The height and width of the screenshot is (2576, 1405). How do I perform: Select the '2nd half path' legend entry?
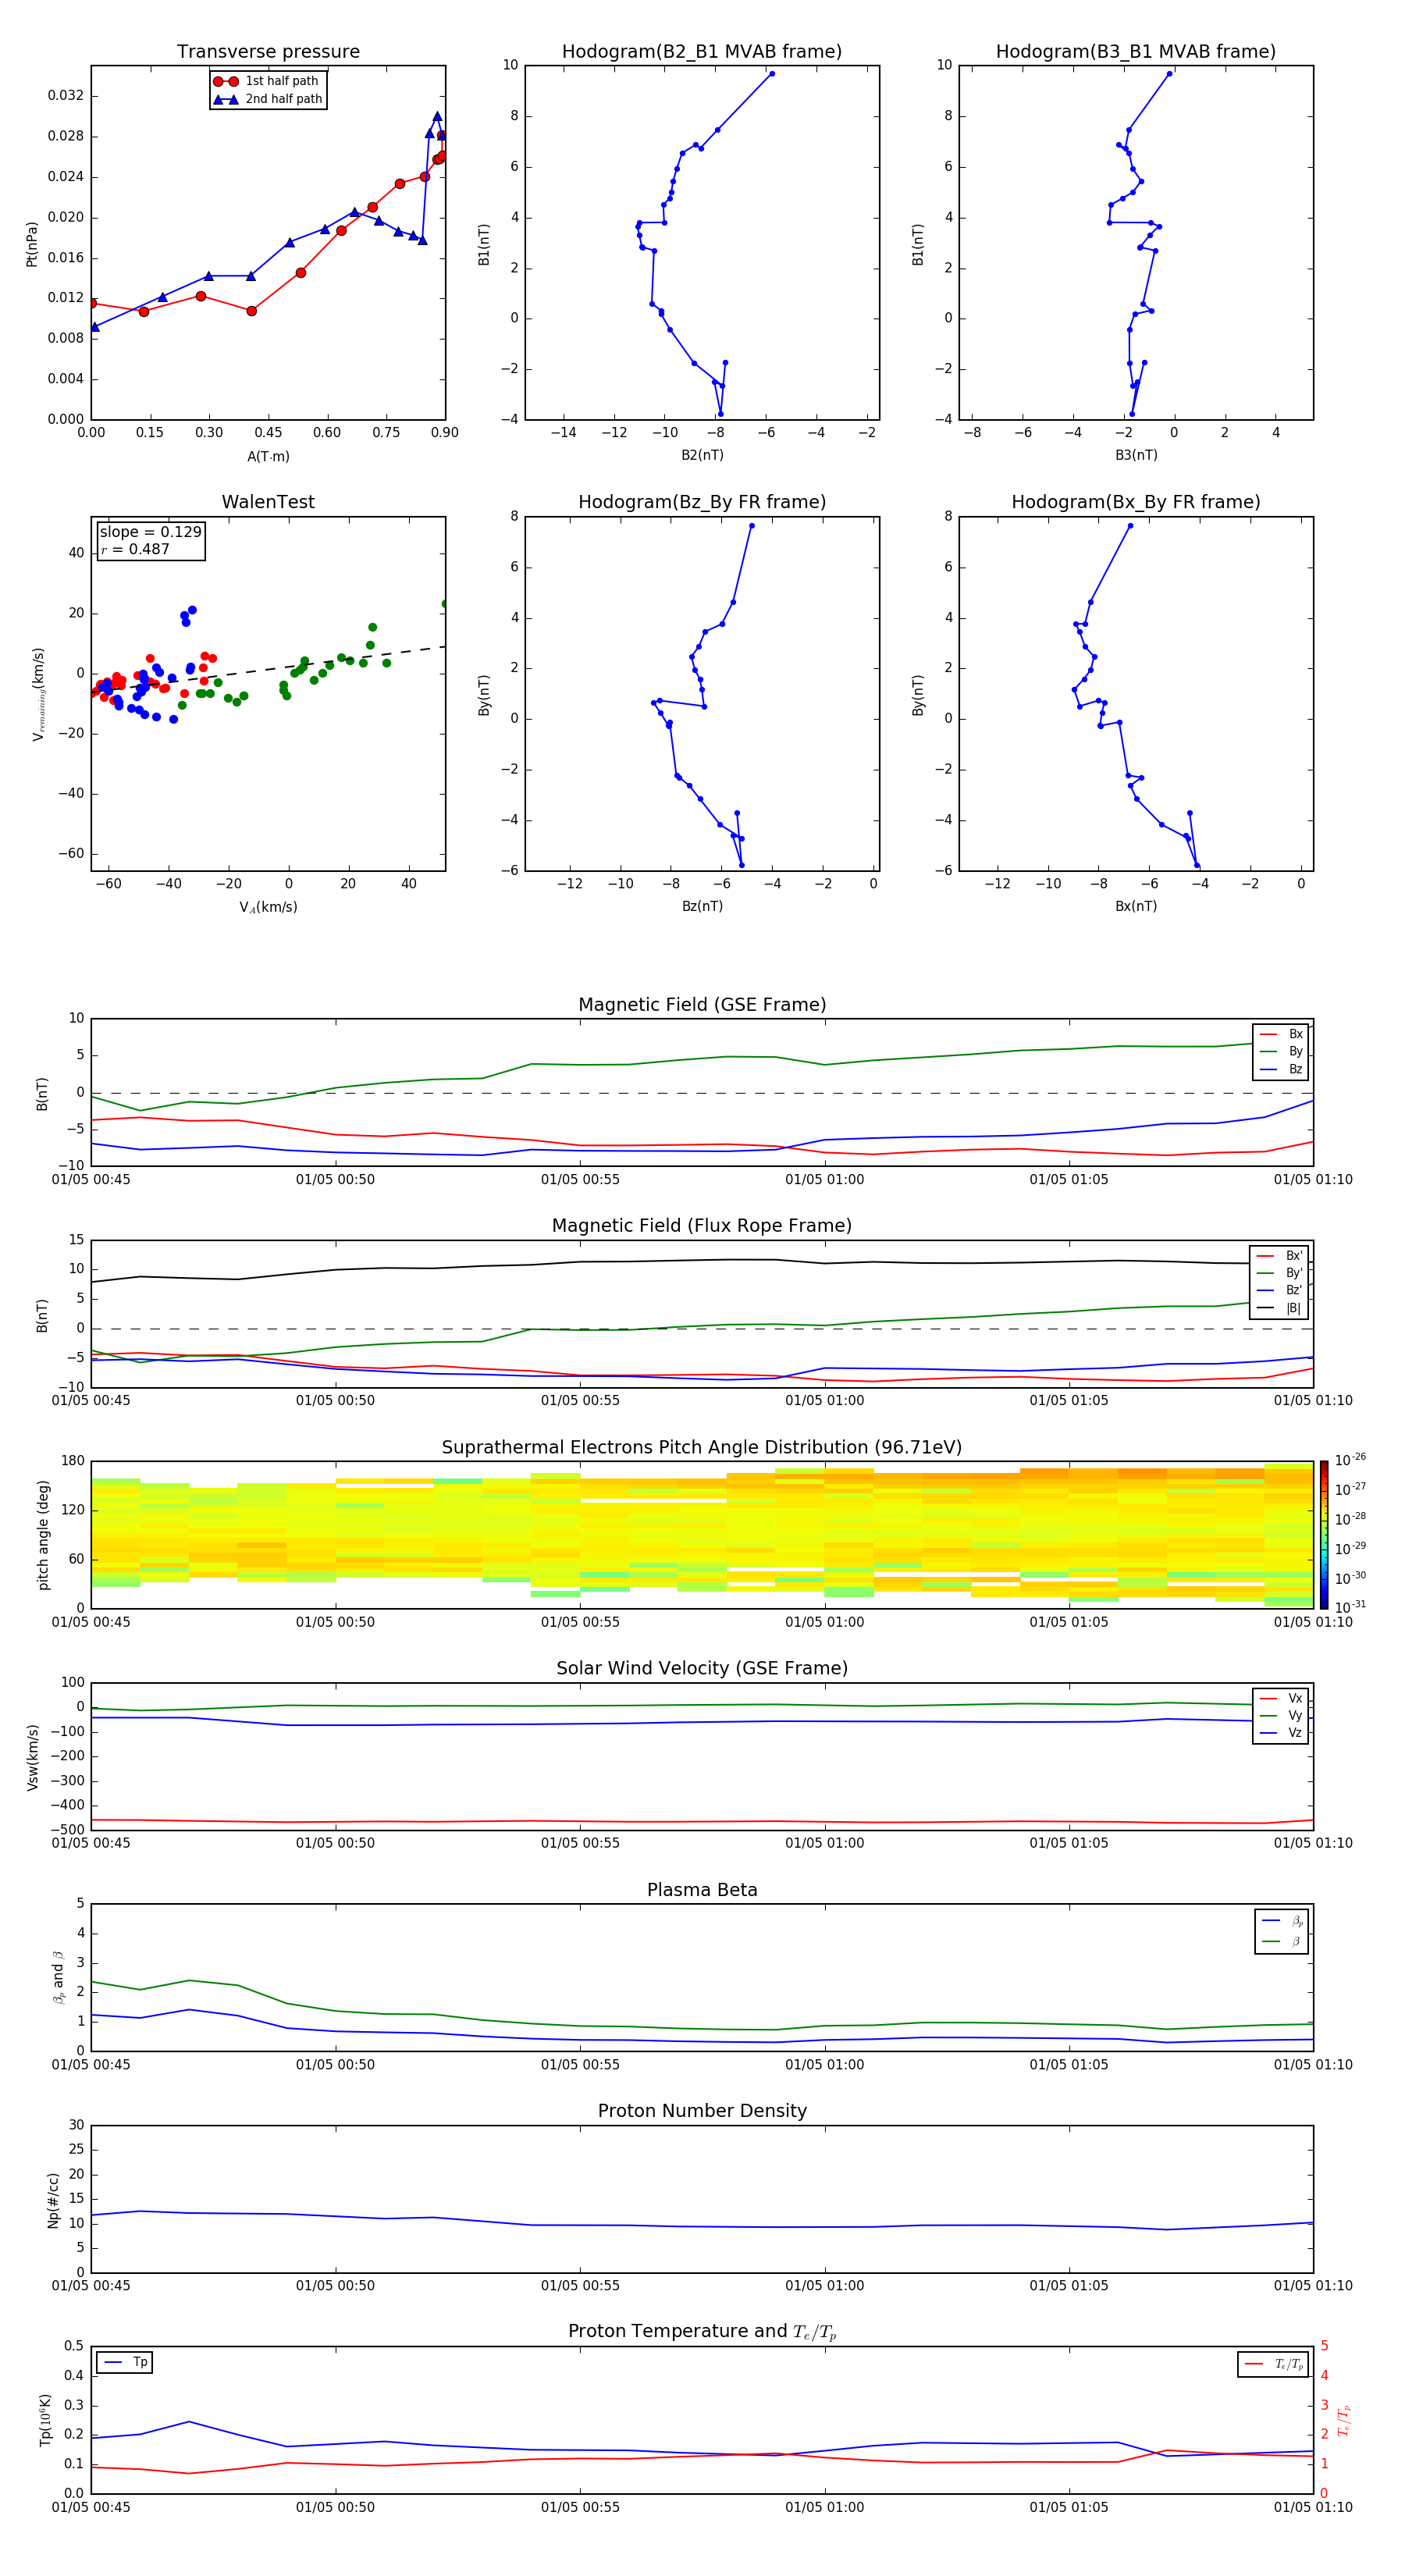pyautogui.click(x=267, y=99)
